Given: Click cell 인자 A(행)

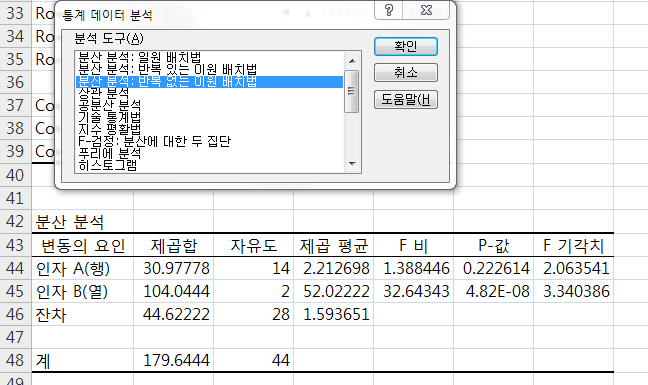Looking at the screenshot, I should pyautogui.click(x=83, y=269).
